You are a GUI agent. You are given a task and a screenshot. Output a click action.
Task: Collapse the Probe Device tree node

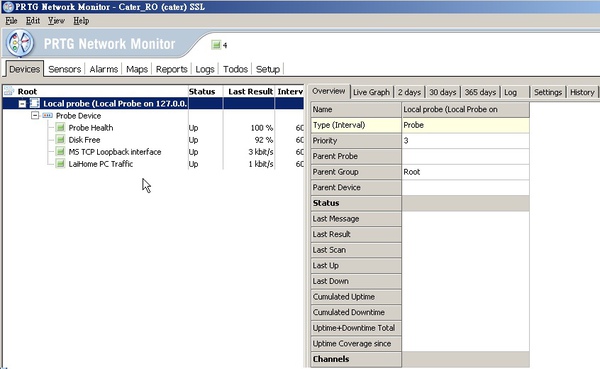pyautogui.click(x=35, y=116)
